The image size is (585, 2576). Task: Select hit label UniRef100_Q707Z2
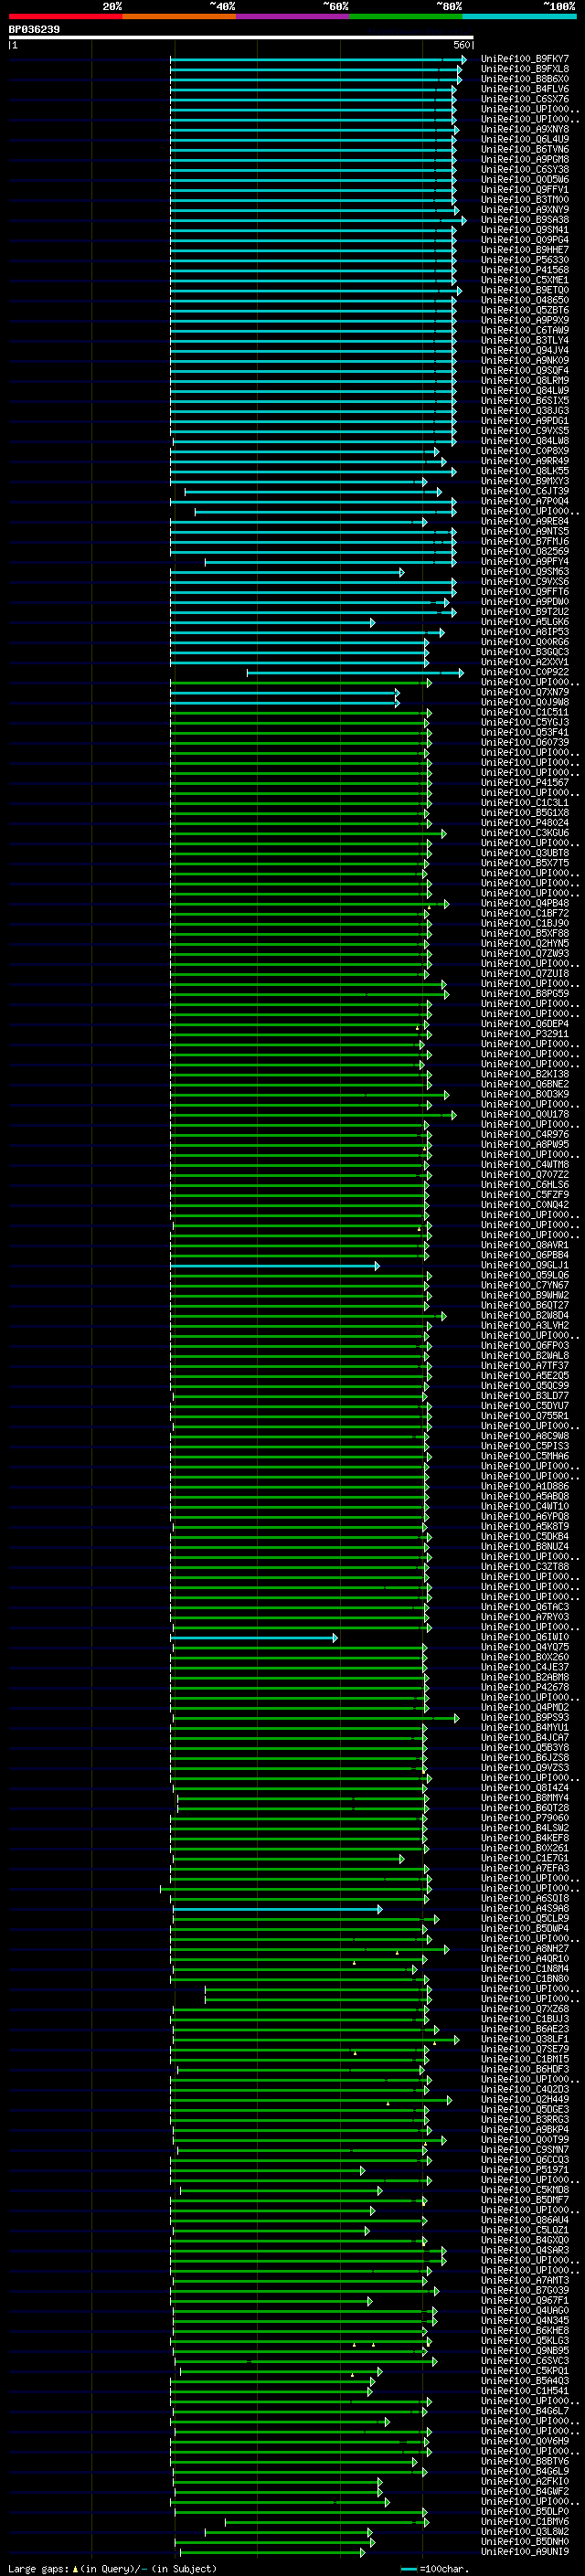[525, 1175]
